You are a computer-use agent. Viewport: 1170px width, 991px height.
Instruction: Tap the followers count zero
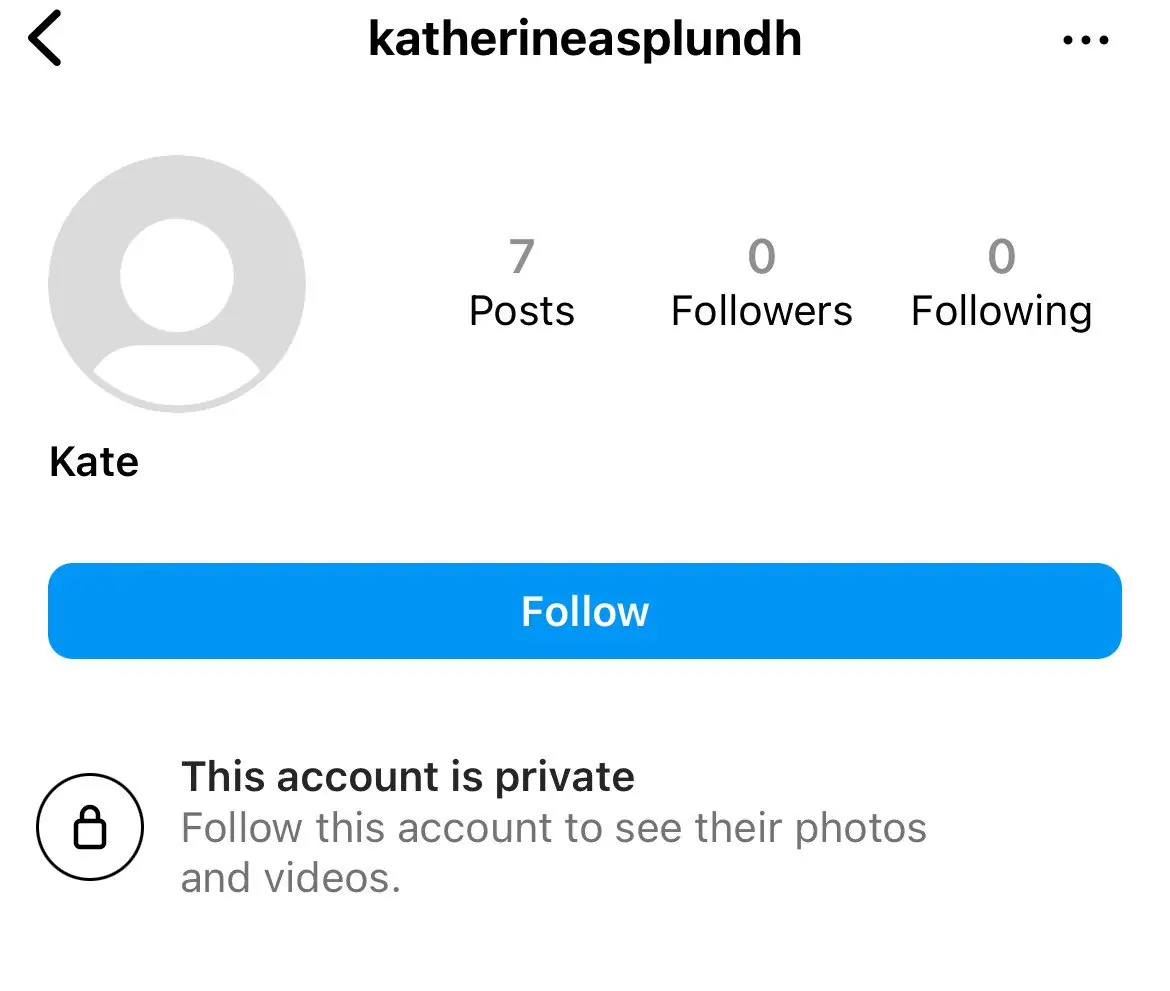[761, 257]
